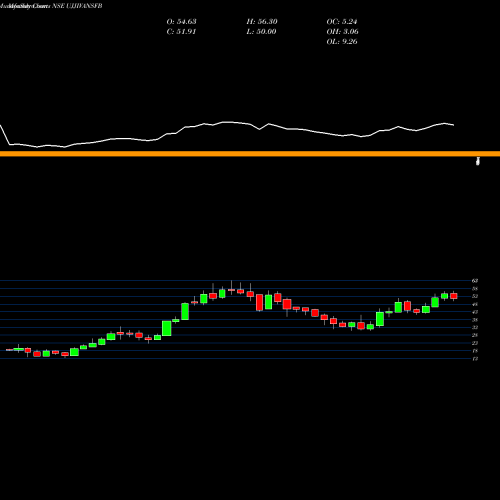Click the 52 price axis label
This screenshot has height=500, width=500.
pyautogui.click(x=475, y=296)
